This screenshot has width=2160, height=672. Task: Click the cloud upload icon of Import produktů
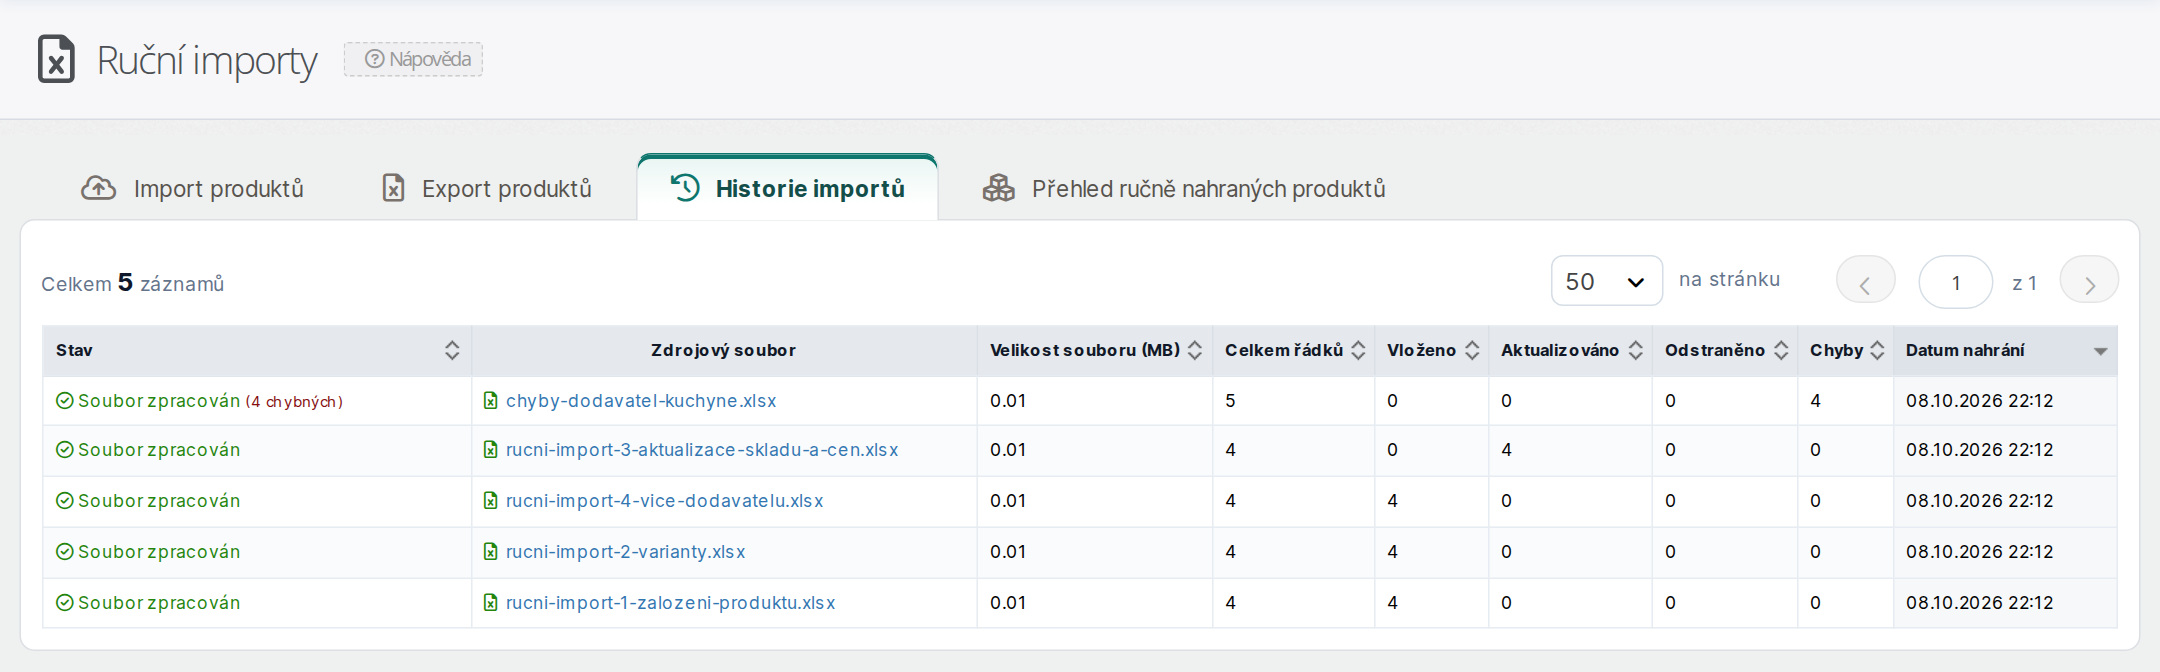coord(98,188)
